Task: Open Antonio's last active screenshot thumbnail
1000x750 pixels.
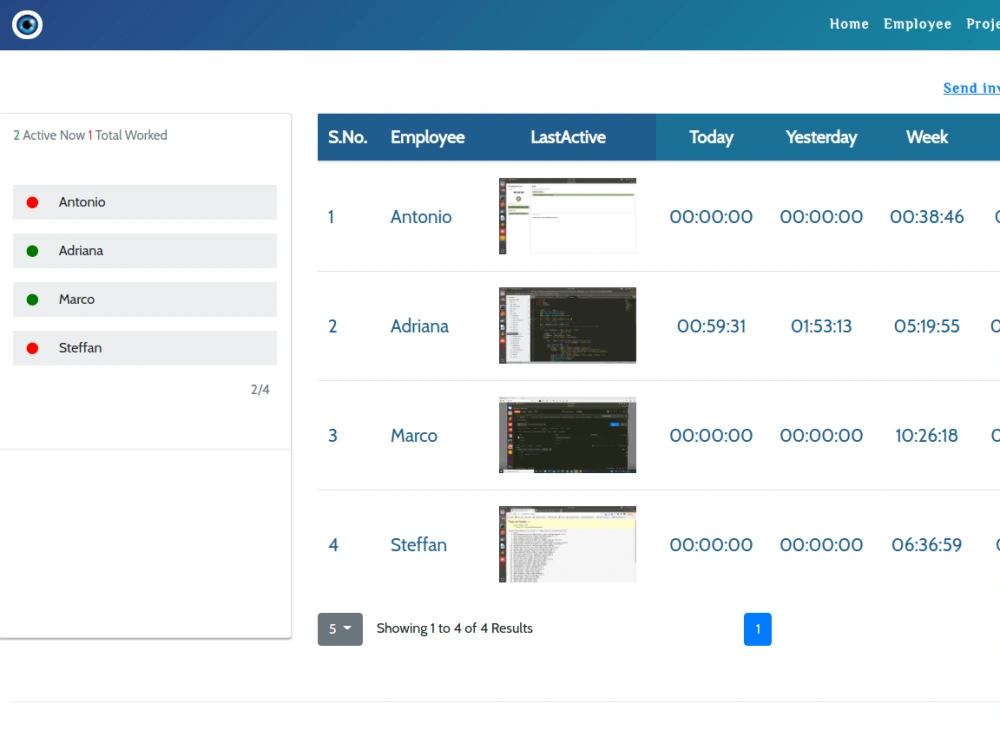Action: click(x=568, y=216)
